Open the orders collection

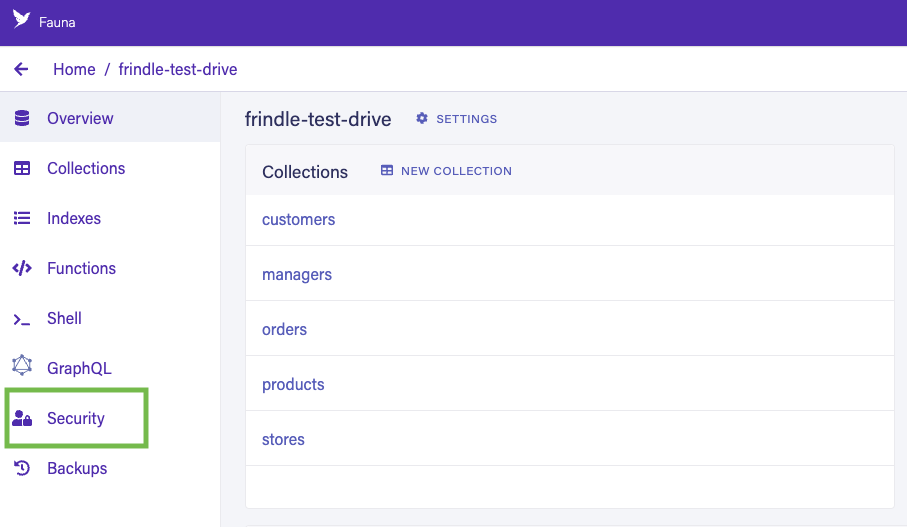coord(284,329)
